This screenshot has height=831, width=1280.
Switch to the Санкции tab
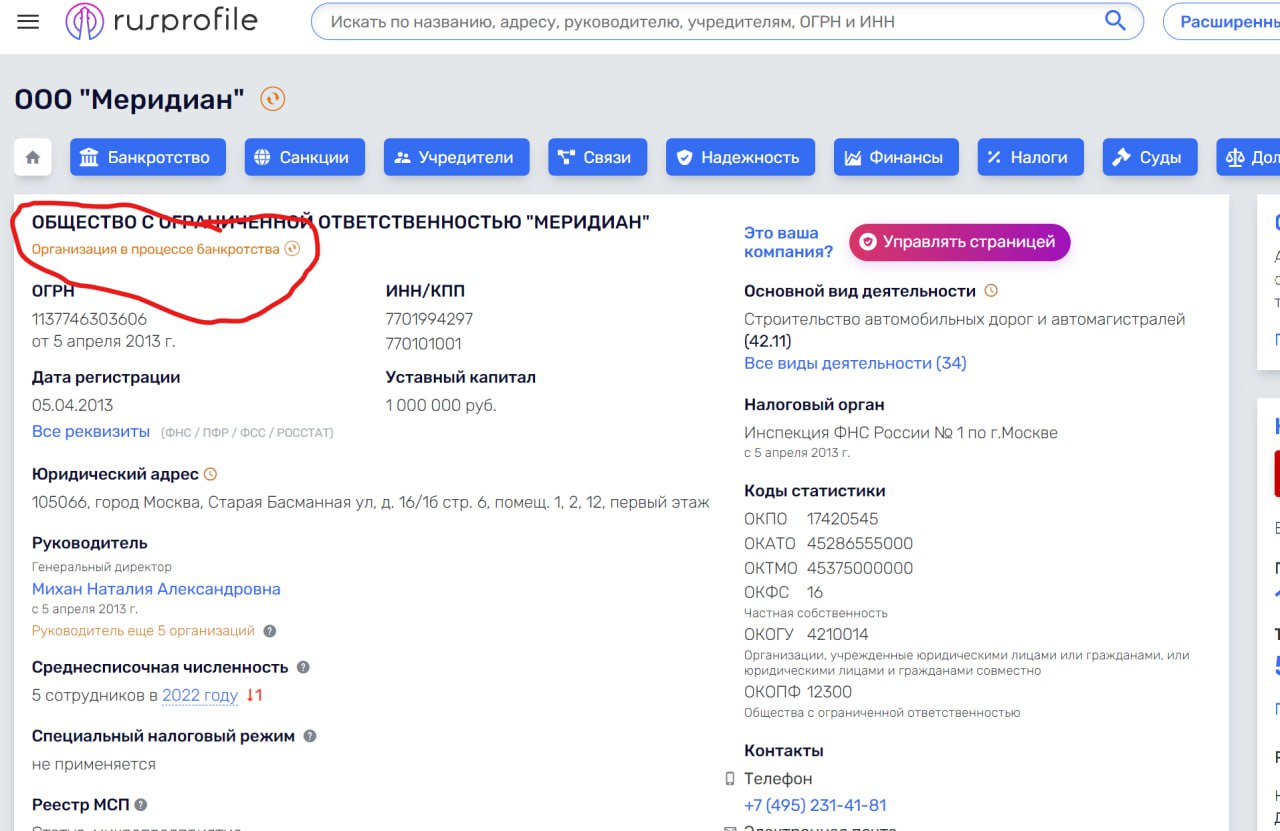(x=304, y=157)
